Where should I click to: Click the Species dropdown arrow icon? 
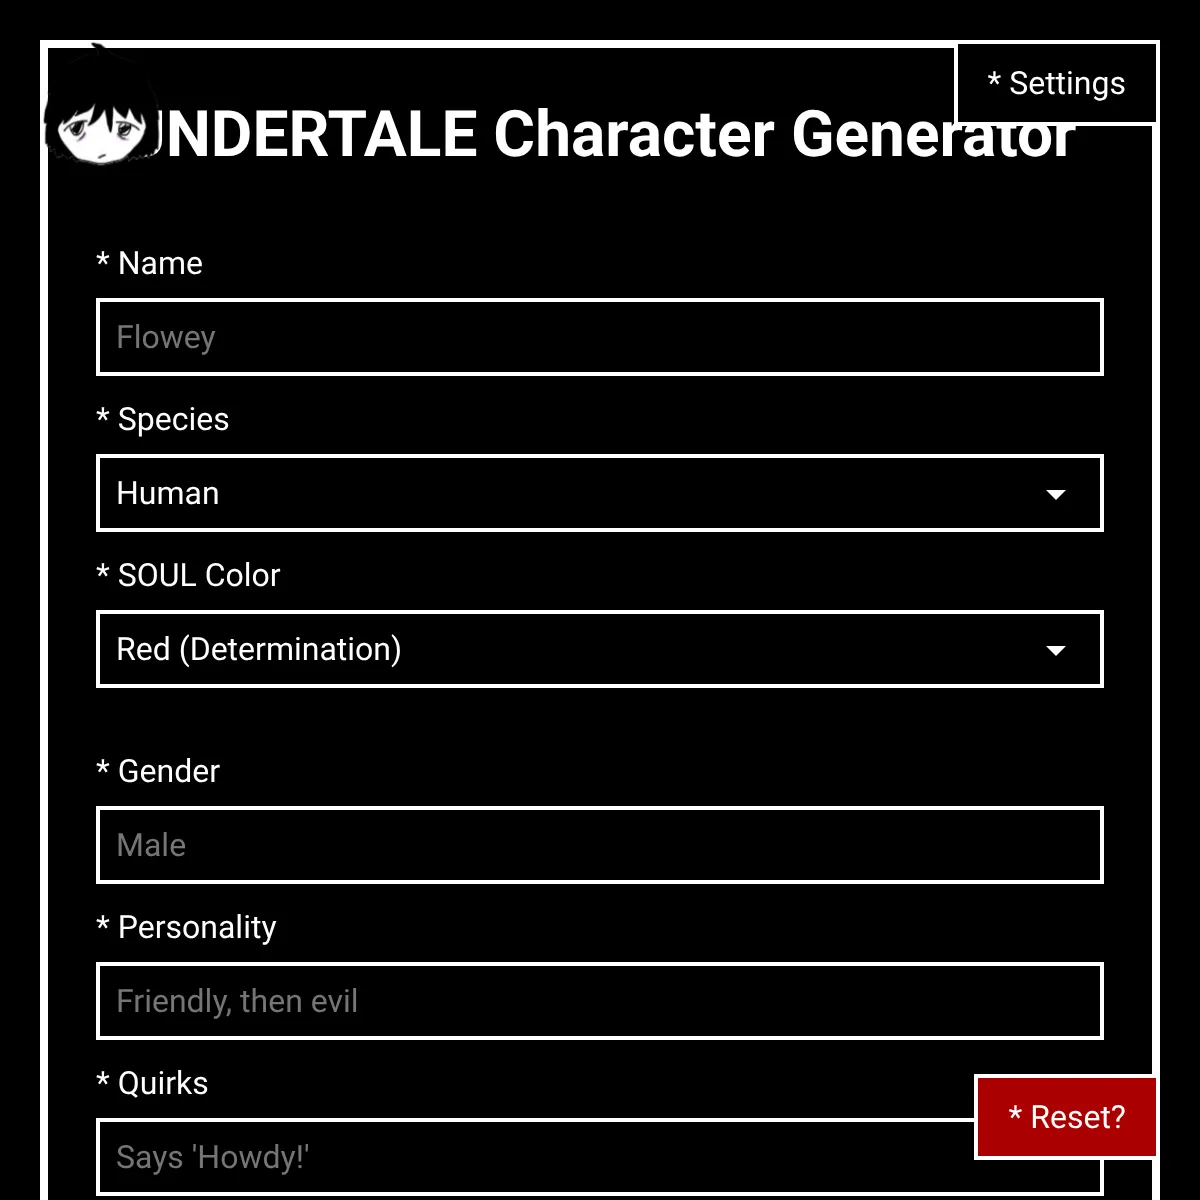coord(1055,494)
